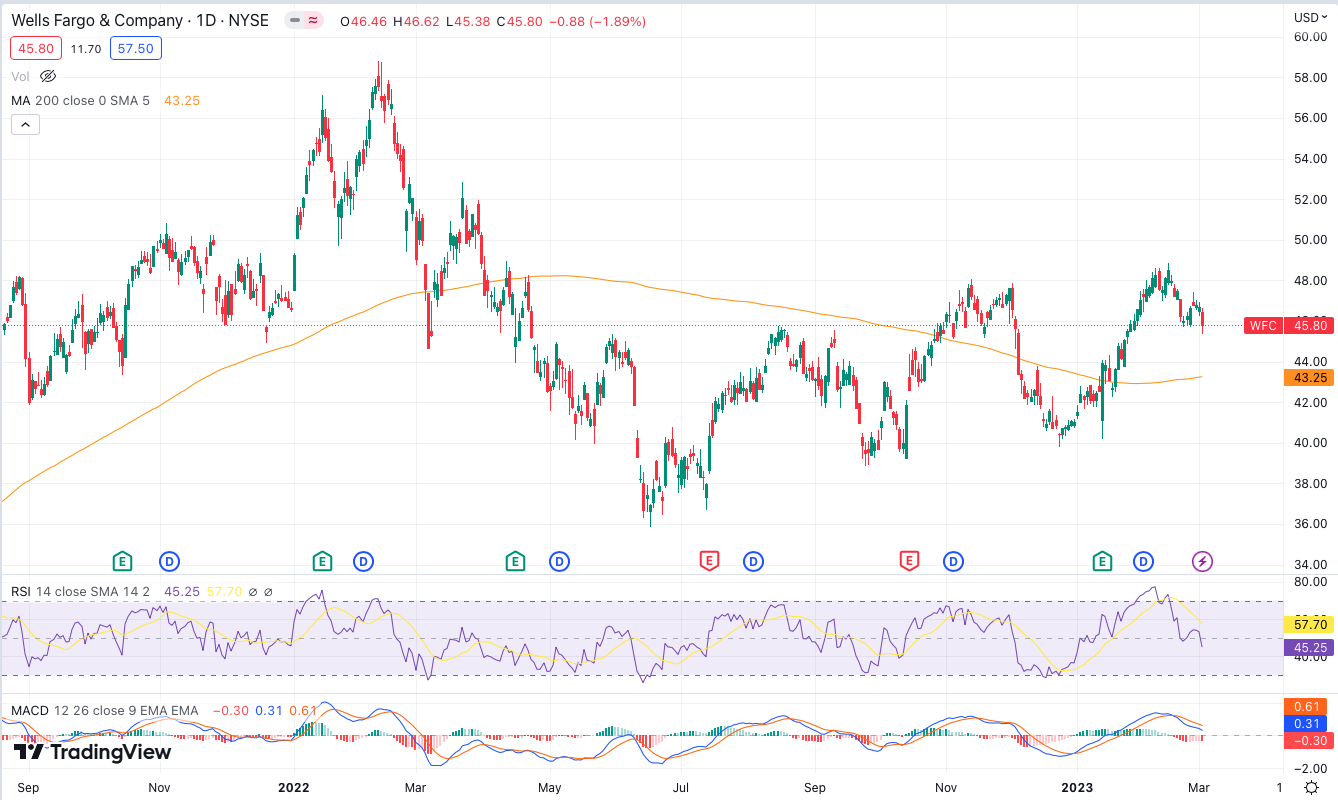Viewport: 1338px width, 800px height.
Task: Show the hidden Vol indicator via eye icon
Action: click(x=48, y=76)
